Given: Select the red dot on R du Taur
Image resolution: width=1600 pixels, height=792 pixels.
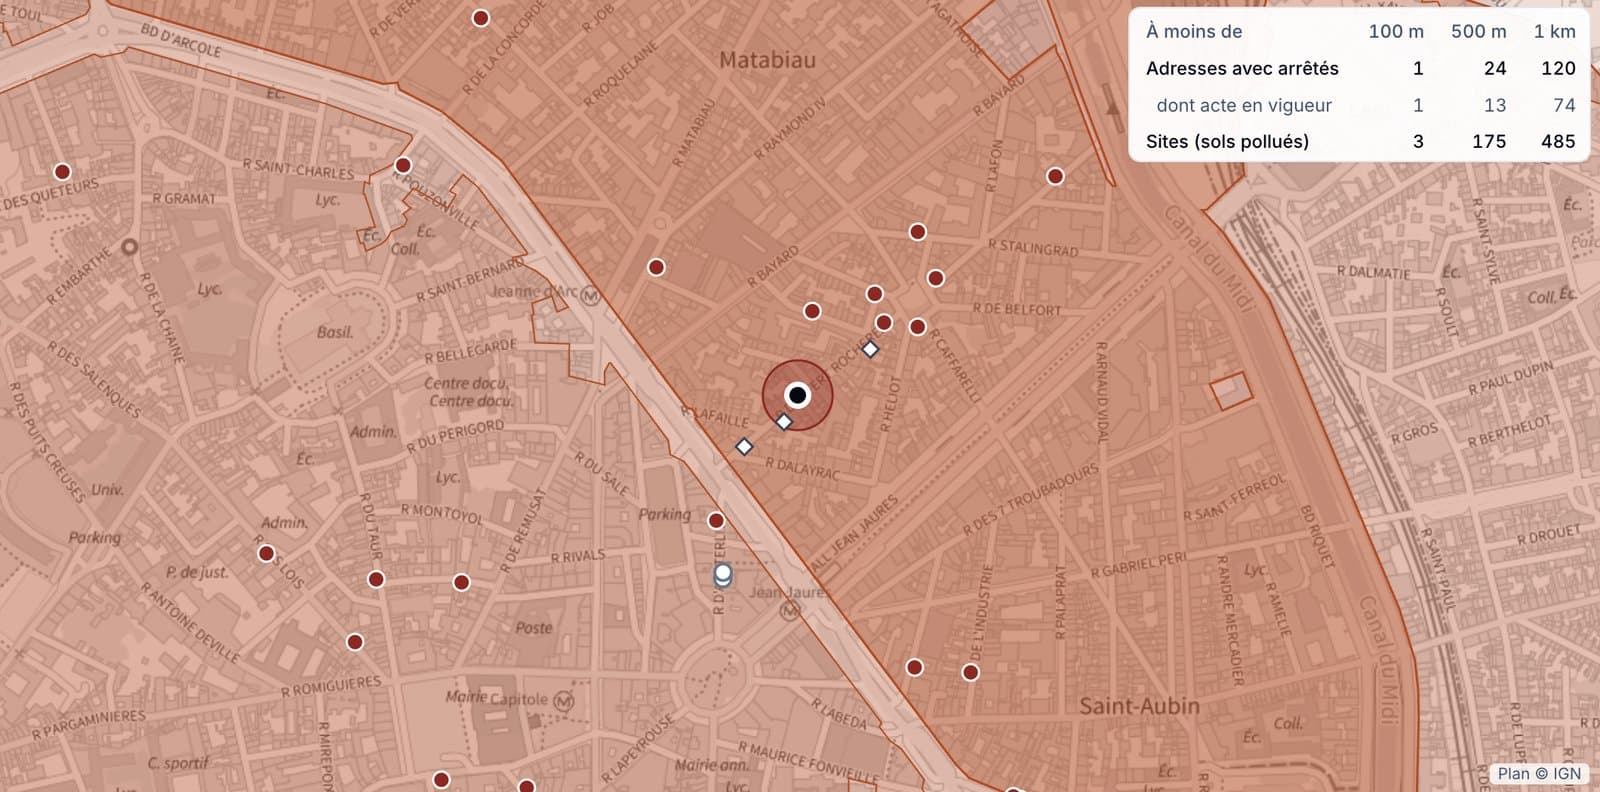Looking at the screenshot, I should (376, 579).
